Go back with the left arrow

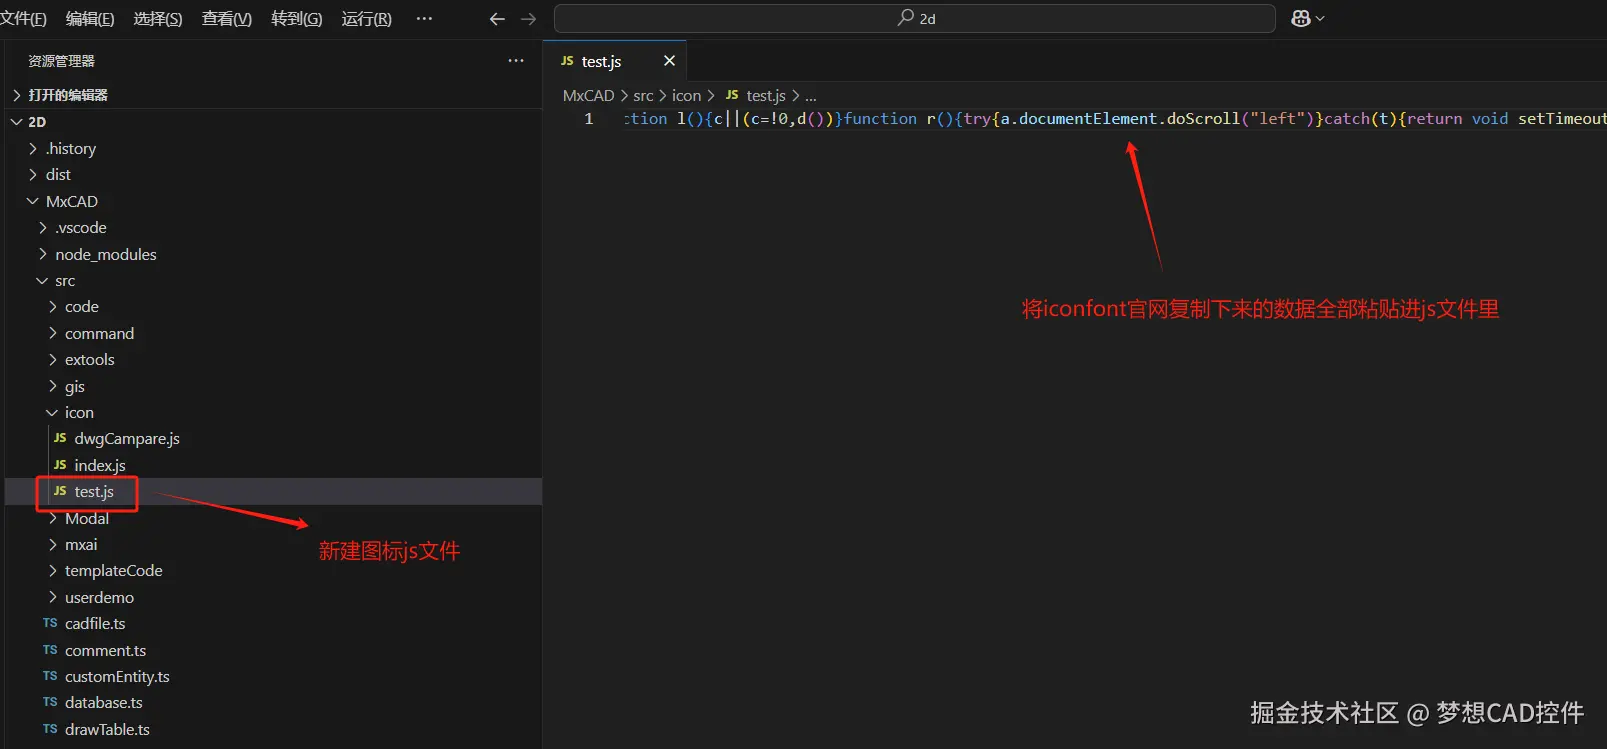click(497, 19)
